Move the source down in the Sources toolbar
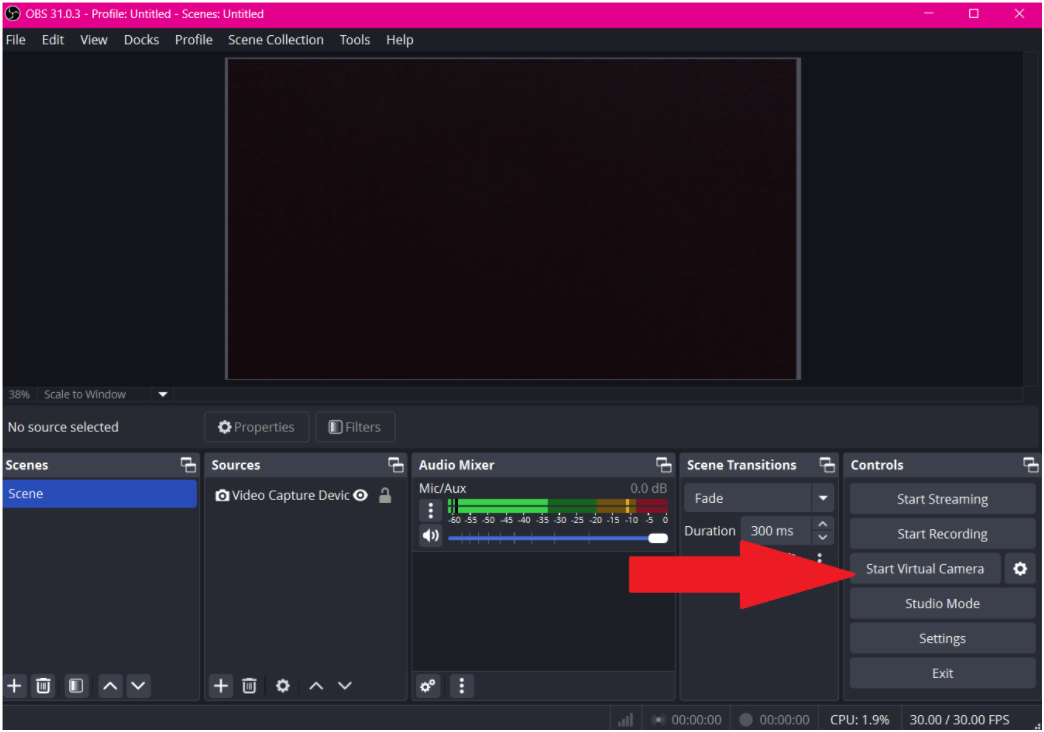Screen dimensions: 1044x732 345,685
